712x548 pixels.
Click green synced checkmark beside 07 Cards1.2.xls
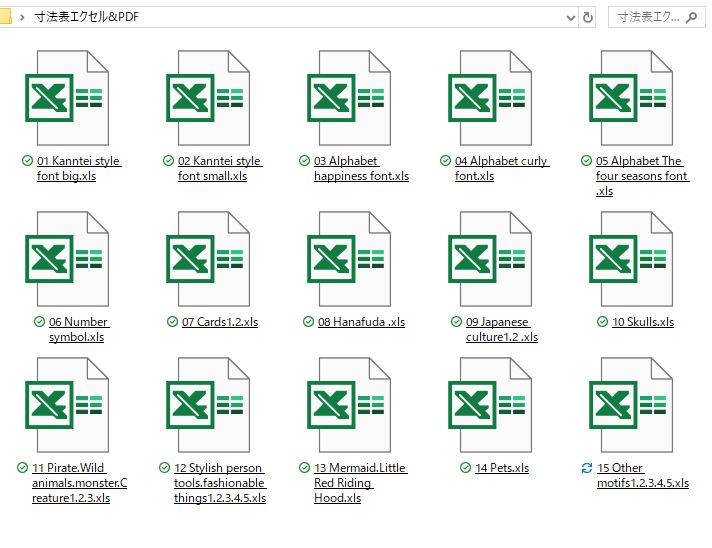point(173,321)
